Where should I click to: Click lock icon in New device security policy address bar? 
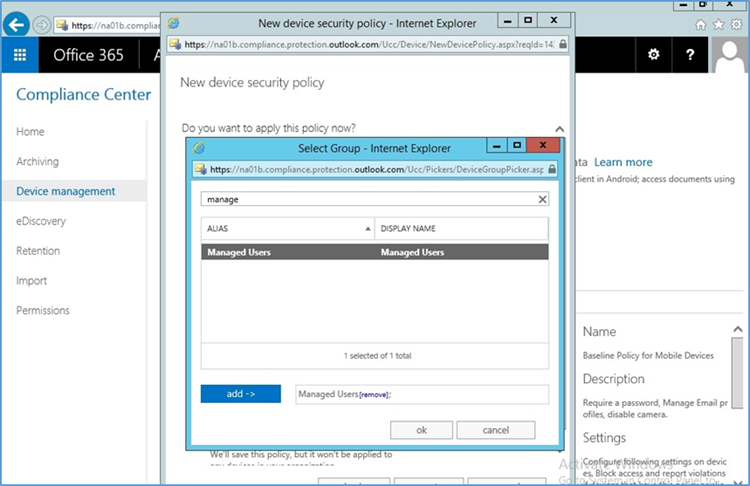(x=563, y=44)
